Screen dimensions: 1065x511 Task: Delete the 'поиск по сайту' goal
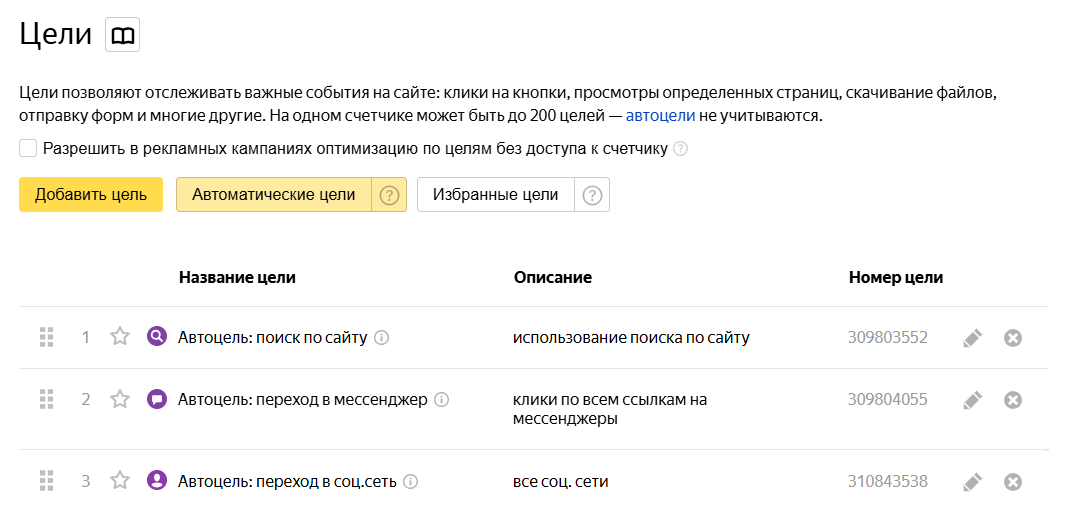(1012, 338)
